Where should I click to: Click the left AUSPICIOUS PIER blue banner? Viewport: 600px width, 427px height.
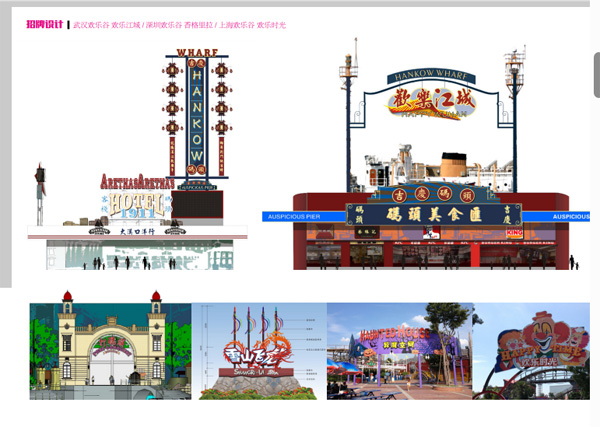click(x=291, y=216)
